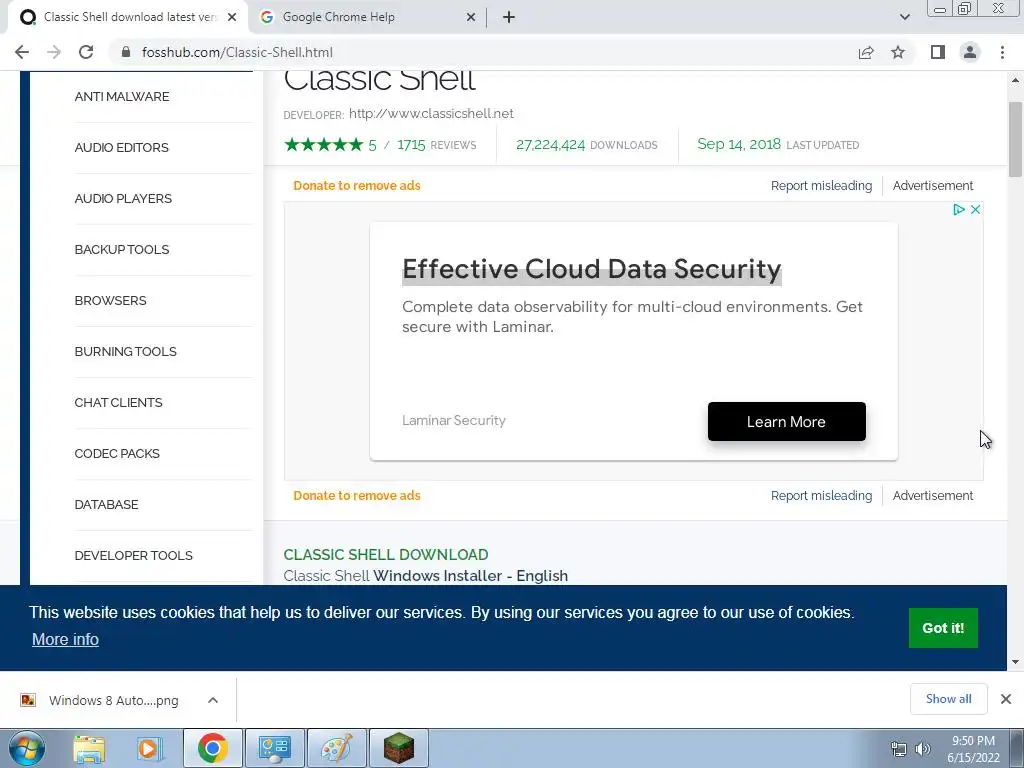Open the Chrome profile avatar

coord(970,52)
